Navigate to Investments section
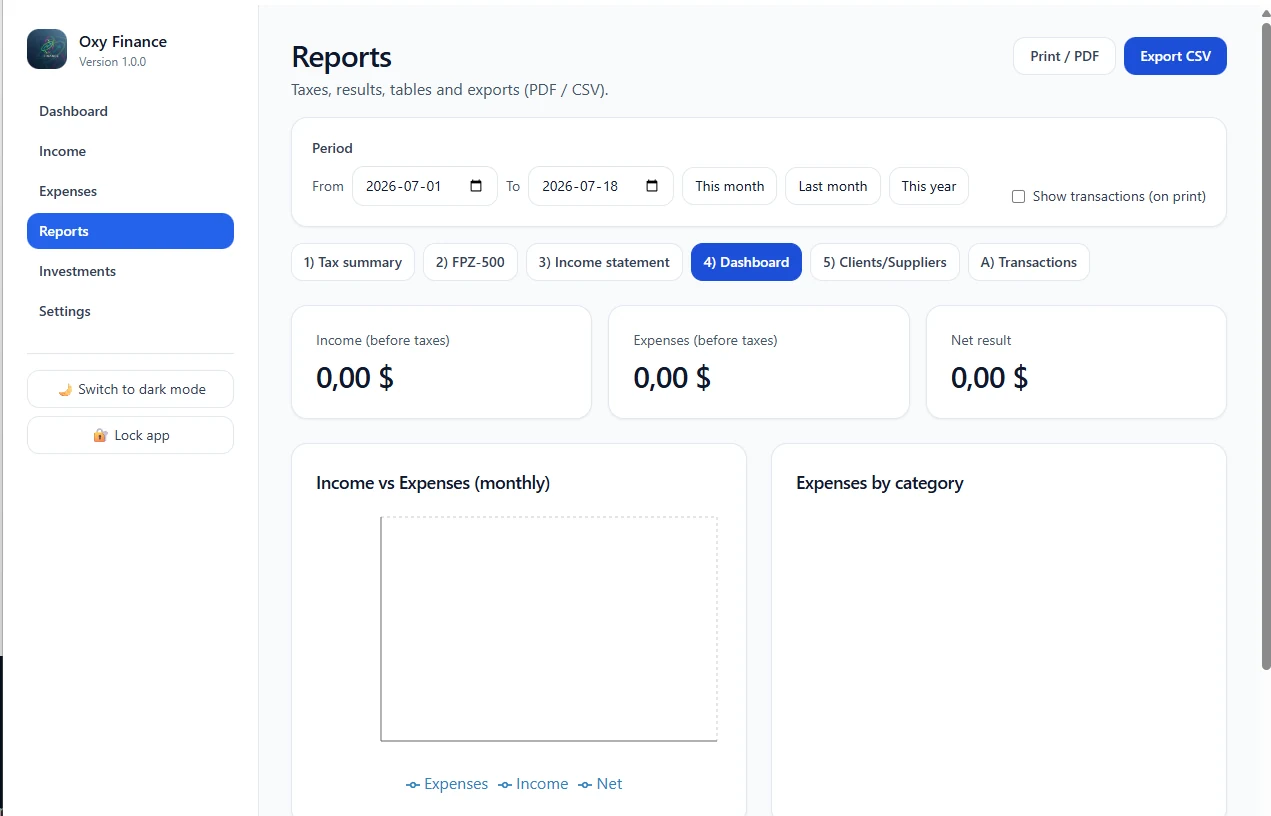1271x816 pixels. 130,271
